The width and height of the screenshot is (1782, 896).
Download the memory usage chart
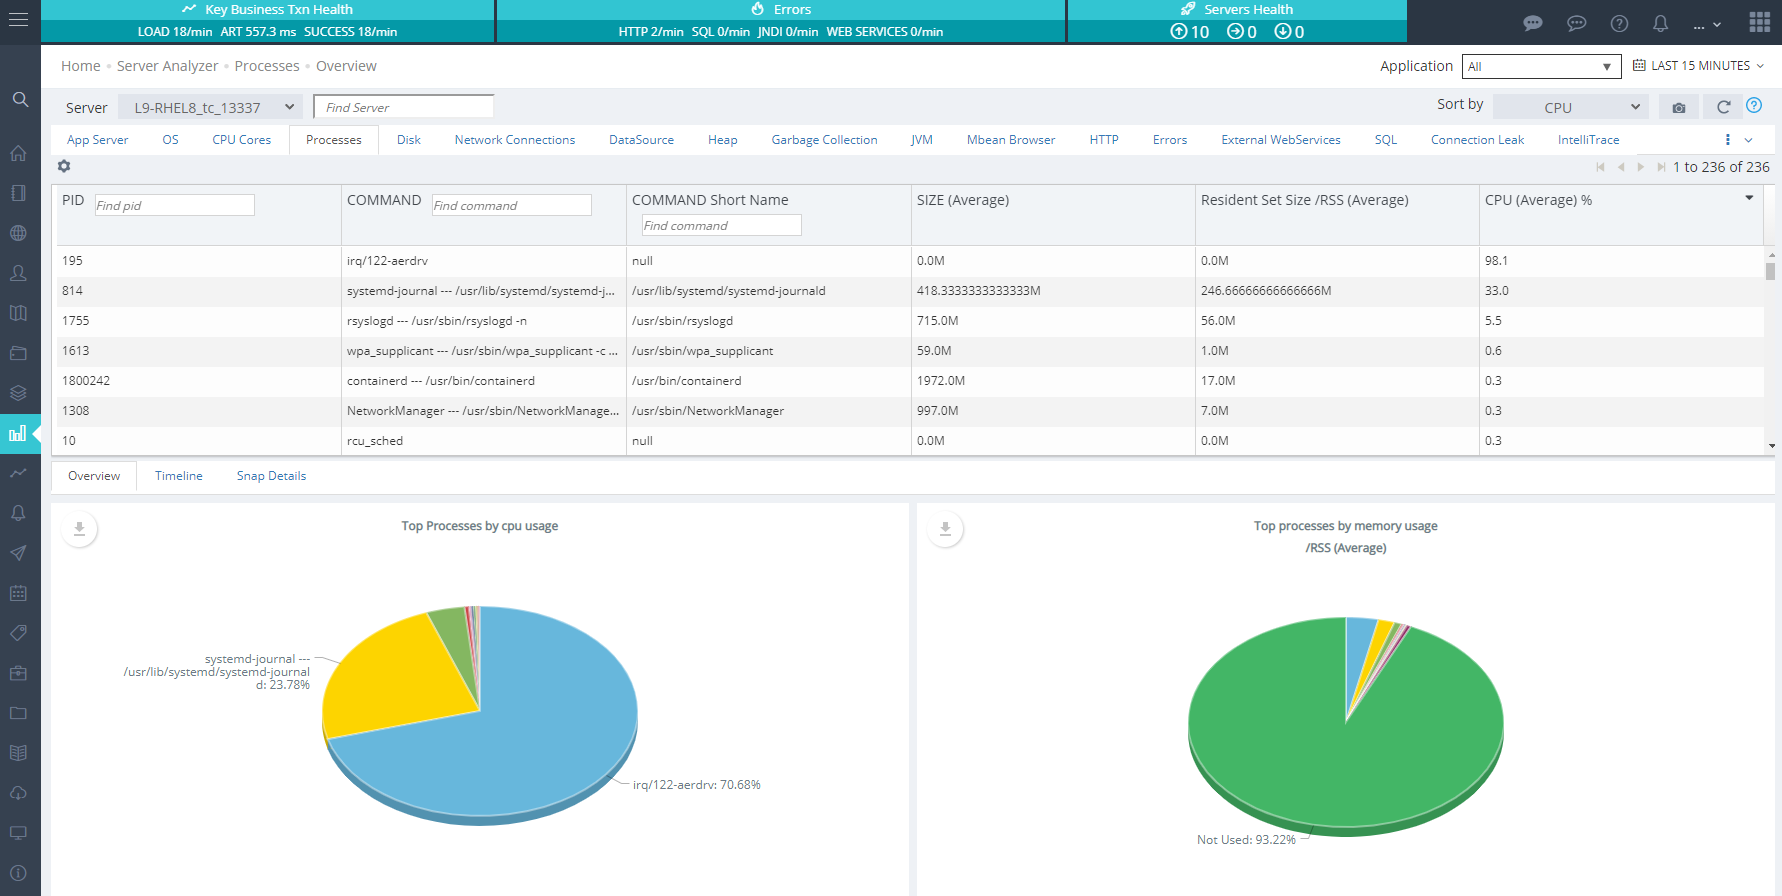coord(945,528)
